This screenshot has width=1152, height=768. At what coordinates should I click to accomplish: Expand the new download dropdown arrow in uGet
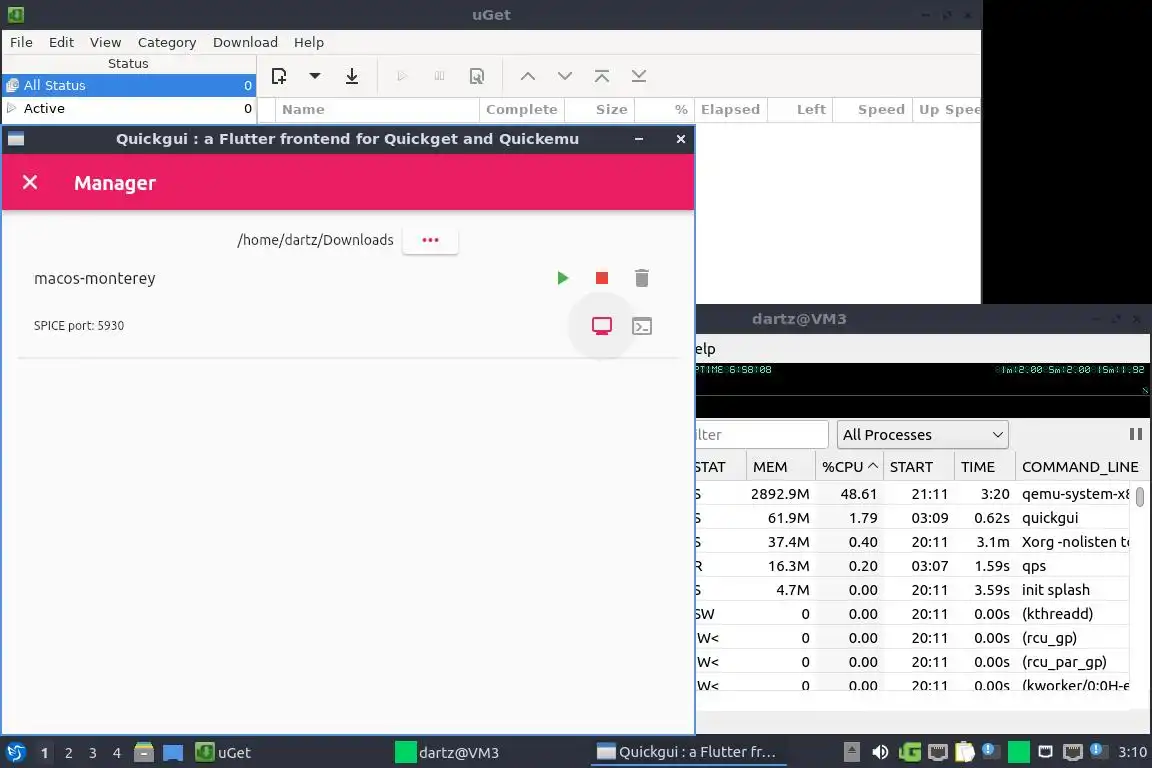[314, 76]
